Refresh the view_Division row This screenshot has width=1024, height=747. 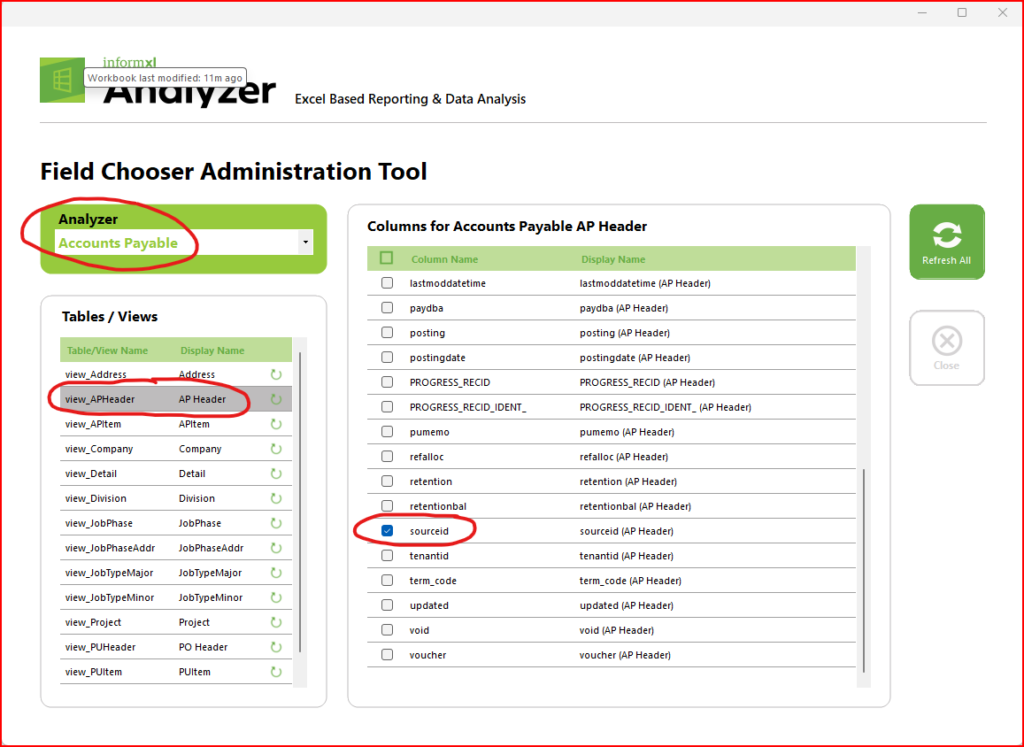(x=276, y=498)
